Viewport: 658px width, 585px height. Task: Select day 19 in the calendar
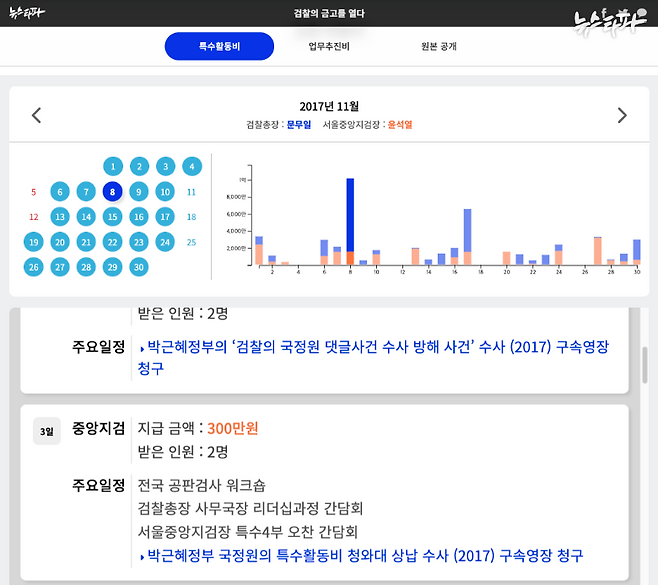click(x=34, y=242)
